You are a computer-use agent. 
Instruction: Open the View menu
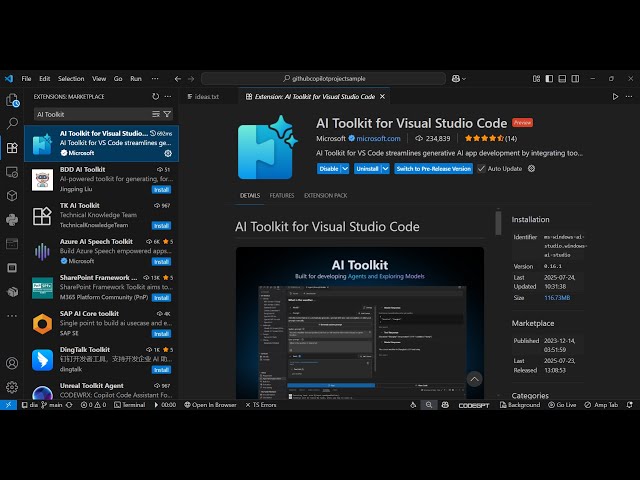[99, 79]
